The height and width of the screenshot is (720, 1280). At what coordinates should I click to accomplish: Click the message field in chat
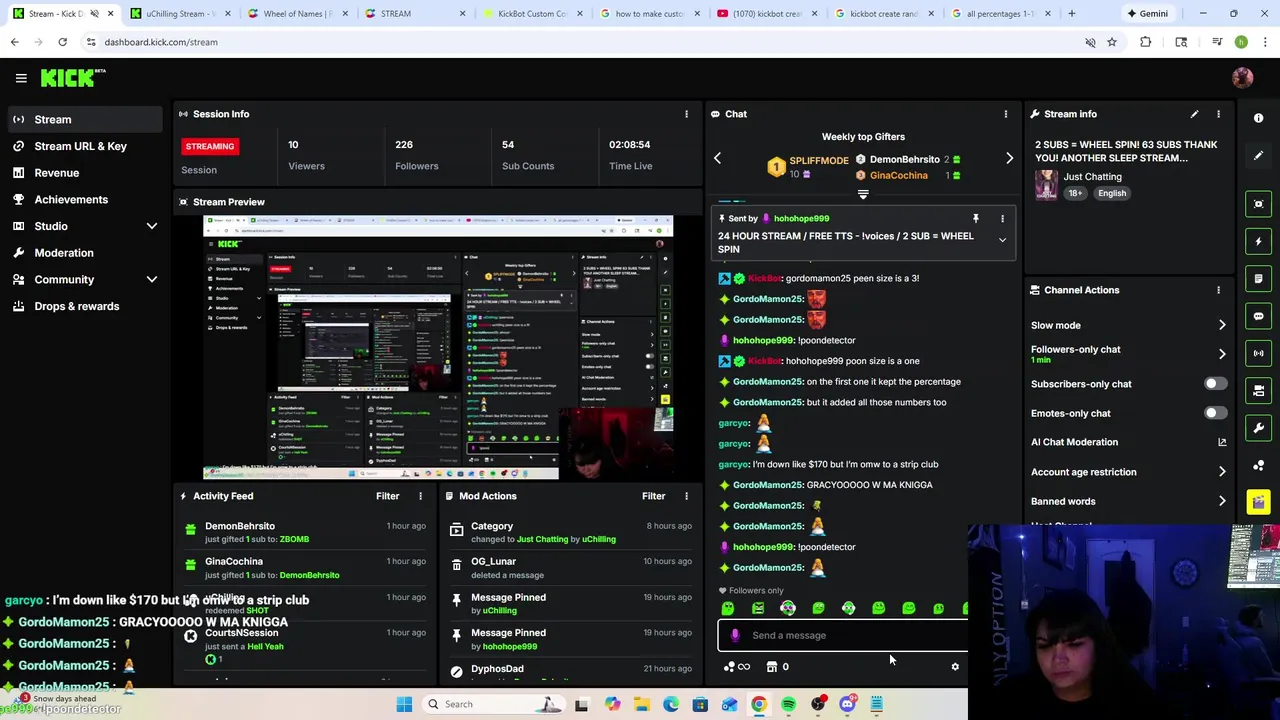tap(843, 635)
